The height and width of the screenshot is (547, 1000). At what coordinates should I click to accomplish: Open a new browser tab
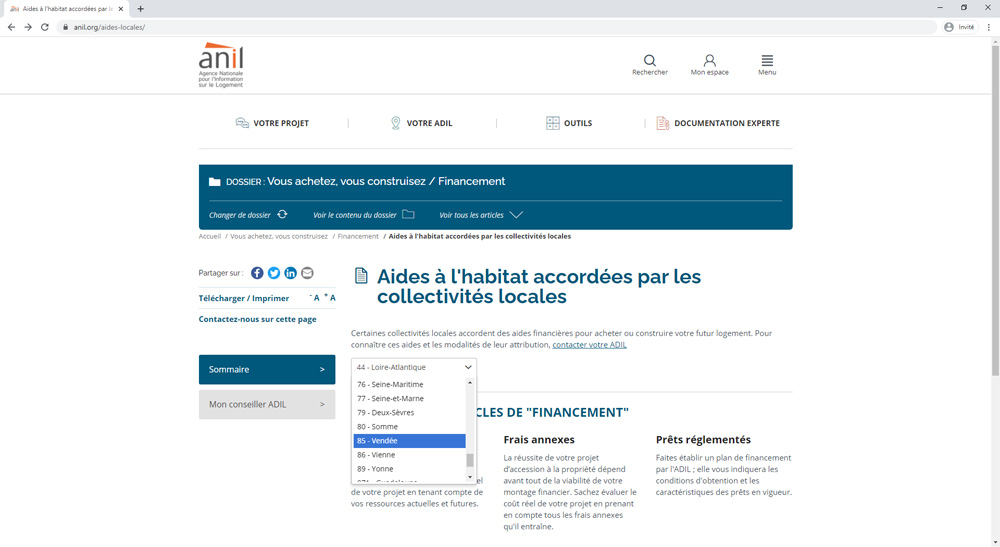(140, 9)
